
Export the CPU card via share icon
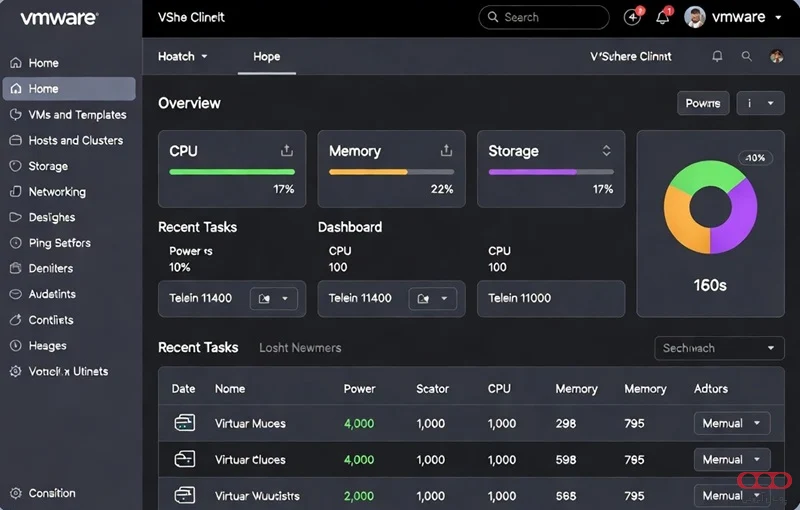[x=287, y=150]
